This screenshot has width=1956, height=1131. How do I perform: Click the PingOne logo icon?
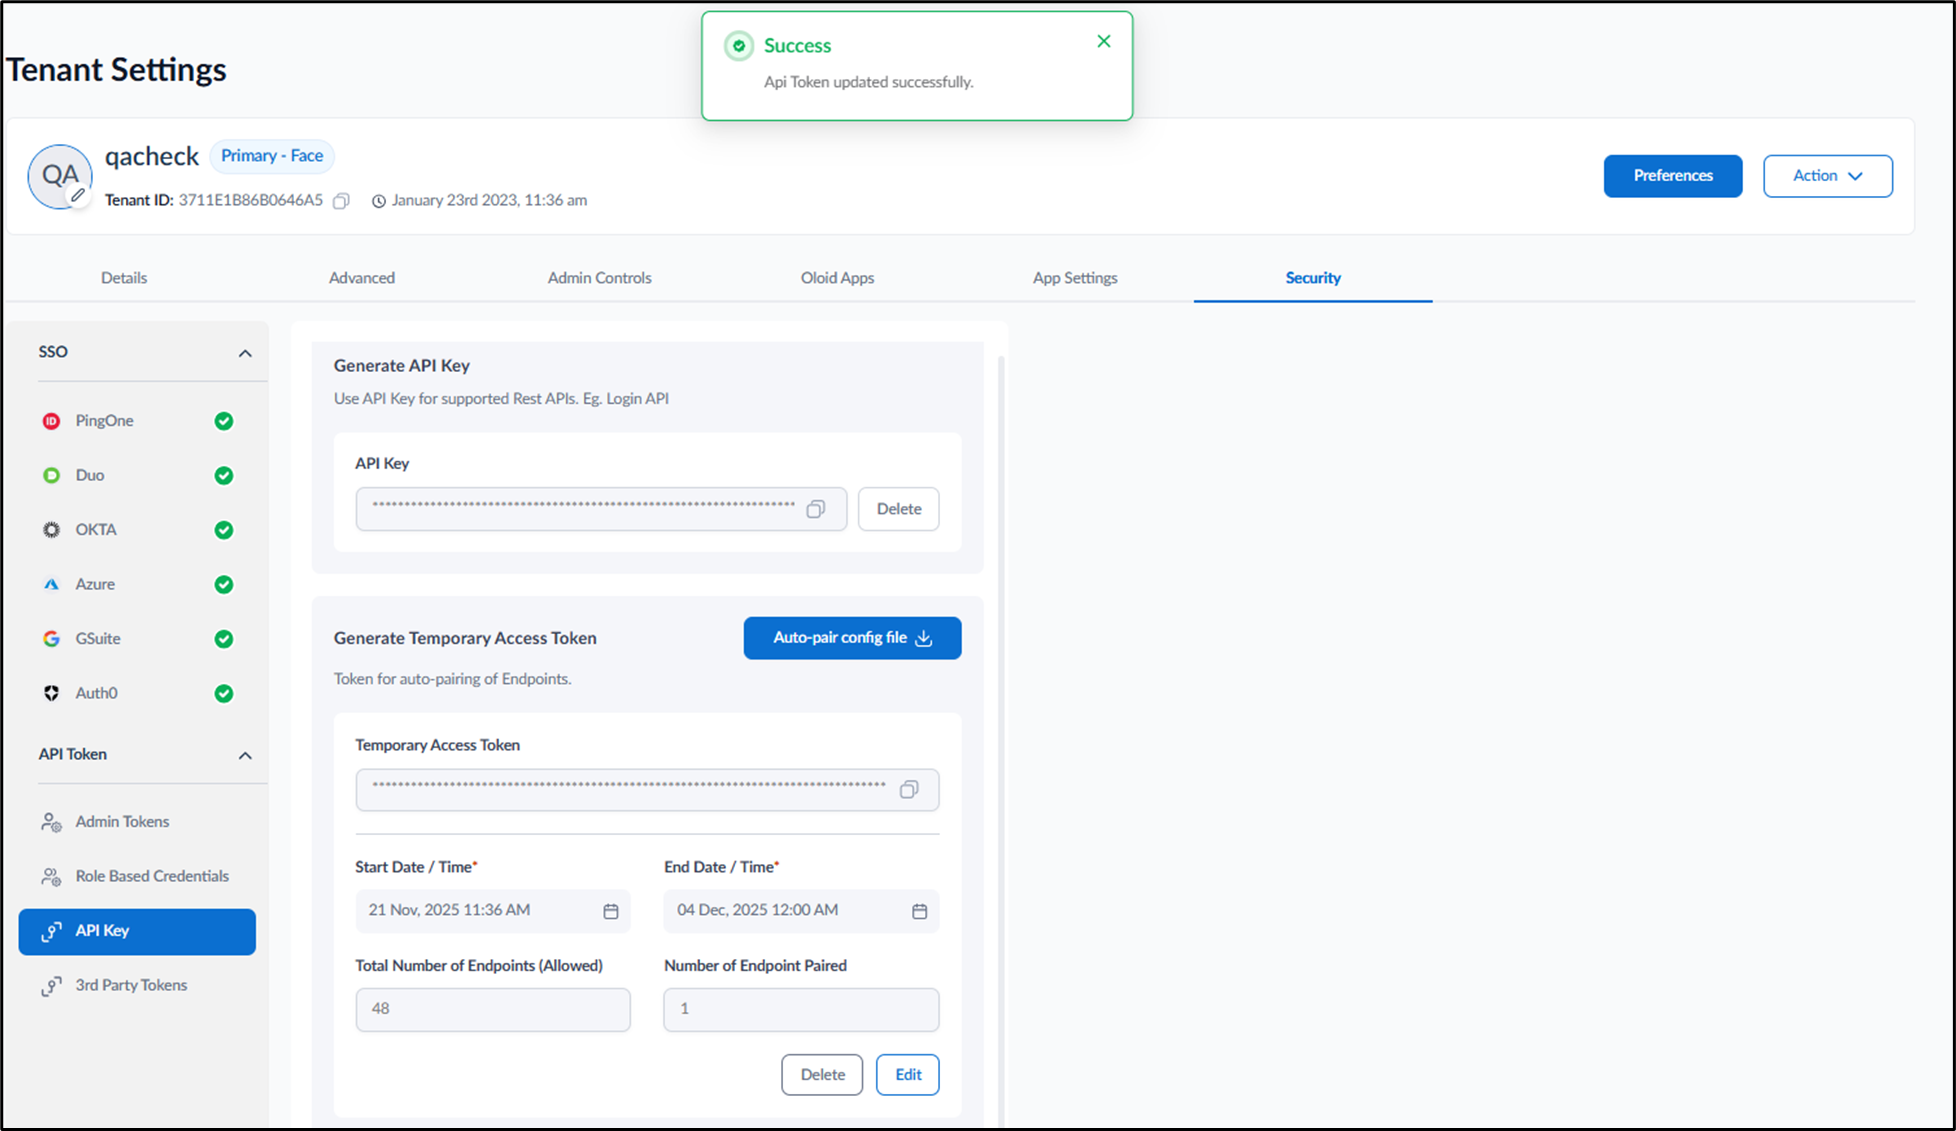pyautogui.click(x=51, y=421)
